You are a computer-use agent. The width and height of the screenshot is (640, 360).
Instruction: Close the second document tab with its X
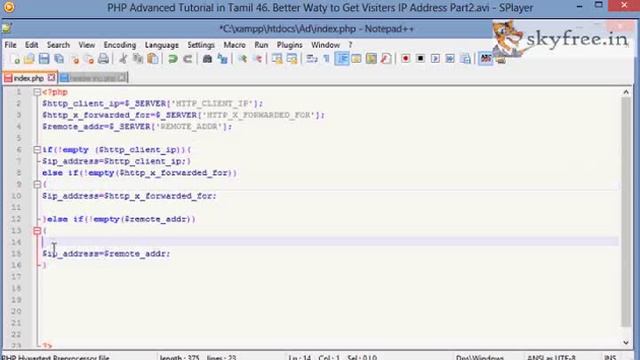point(122,77)
